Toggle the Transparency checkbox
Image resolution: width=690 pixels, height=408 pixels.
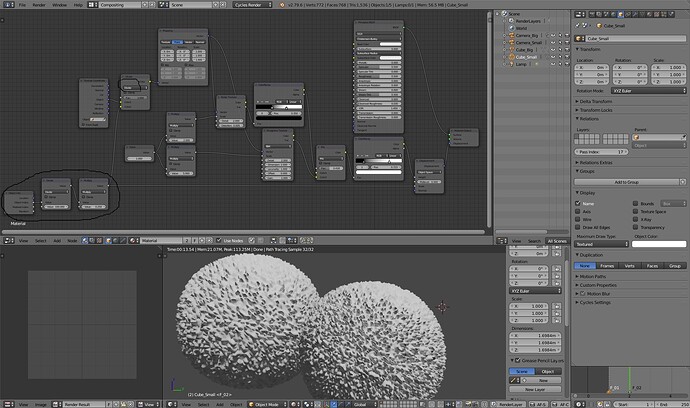[x=635, y=227]
